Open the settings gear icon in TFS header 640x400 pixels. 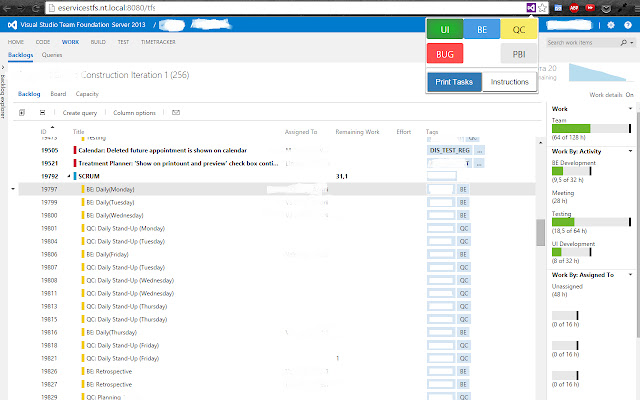[611, 25]
